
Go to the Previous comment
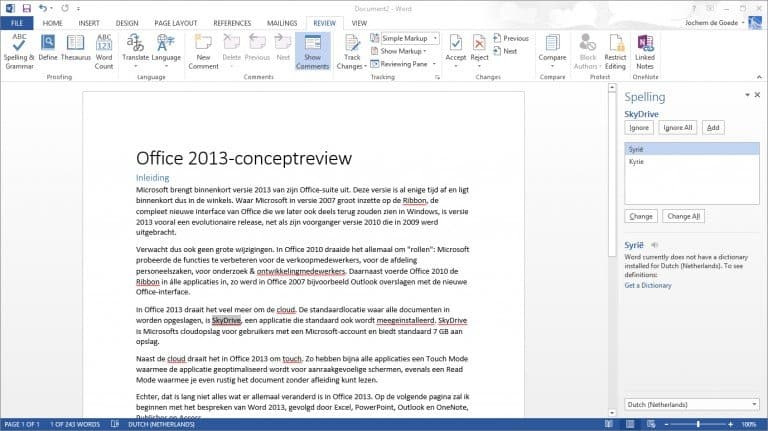point(257,48)
